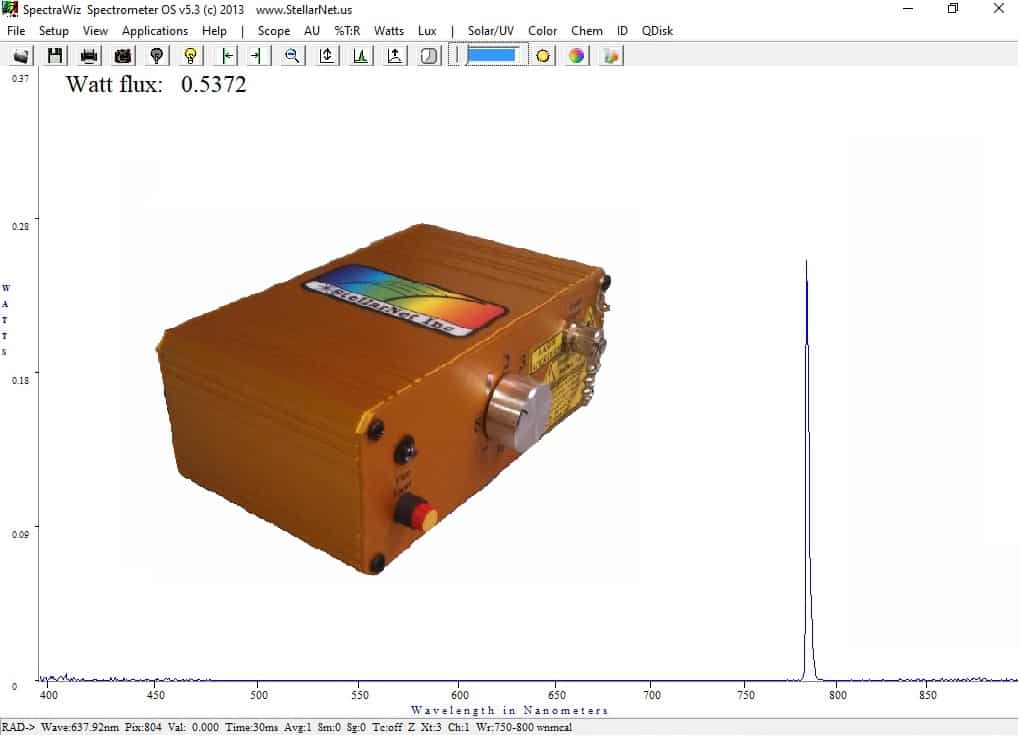Click the laser peak near 785 nm

[808, 469]
